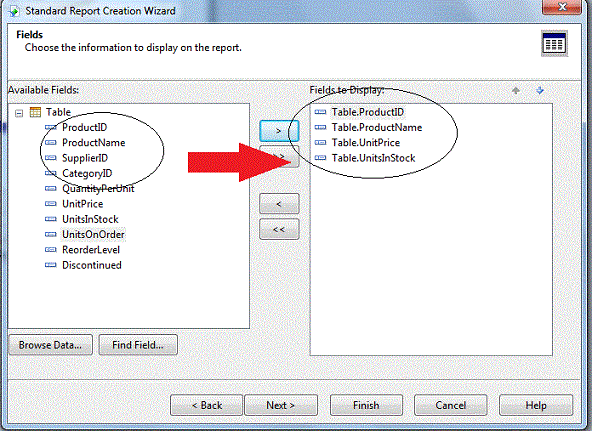Viewport: 592px width, 431px height.
Task: Collapse the Table tree node
Action: 19,113
